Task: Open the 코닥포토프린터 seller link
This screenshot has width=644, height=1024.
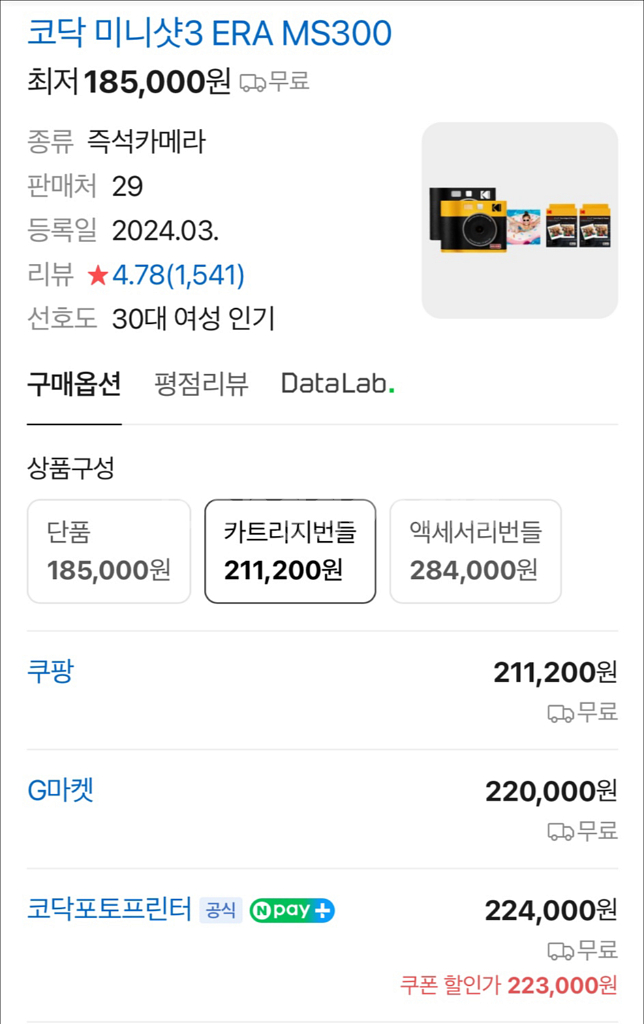Action: pyautogui.click(x=109, y=910)
